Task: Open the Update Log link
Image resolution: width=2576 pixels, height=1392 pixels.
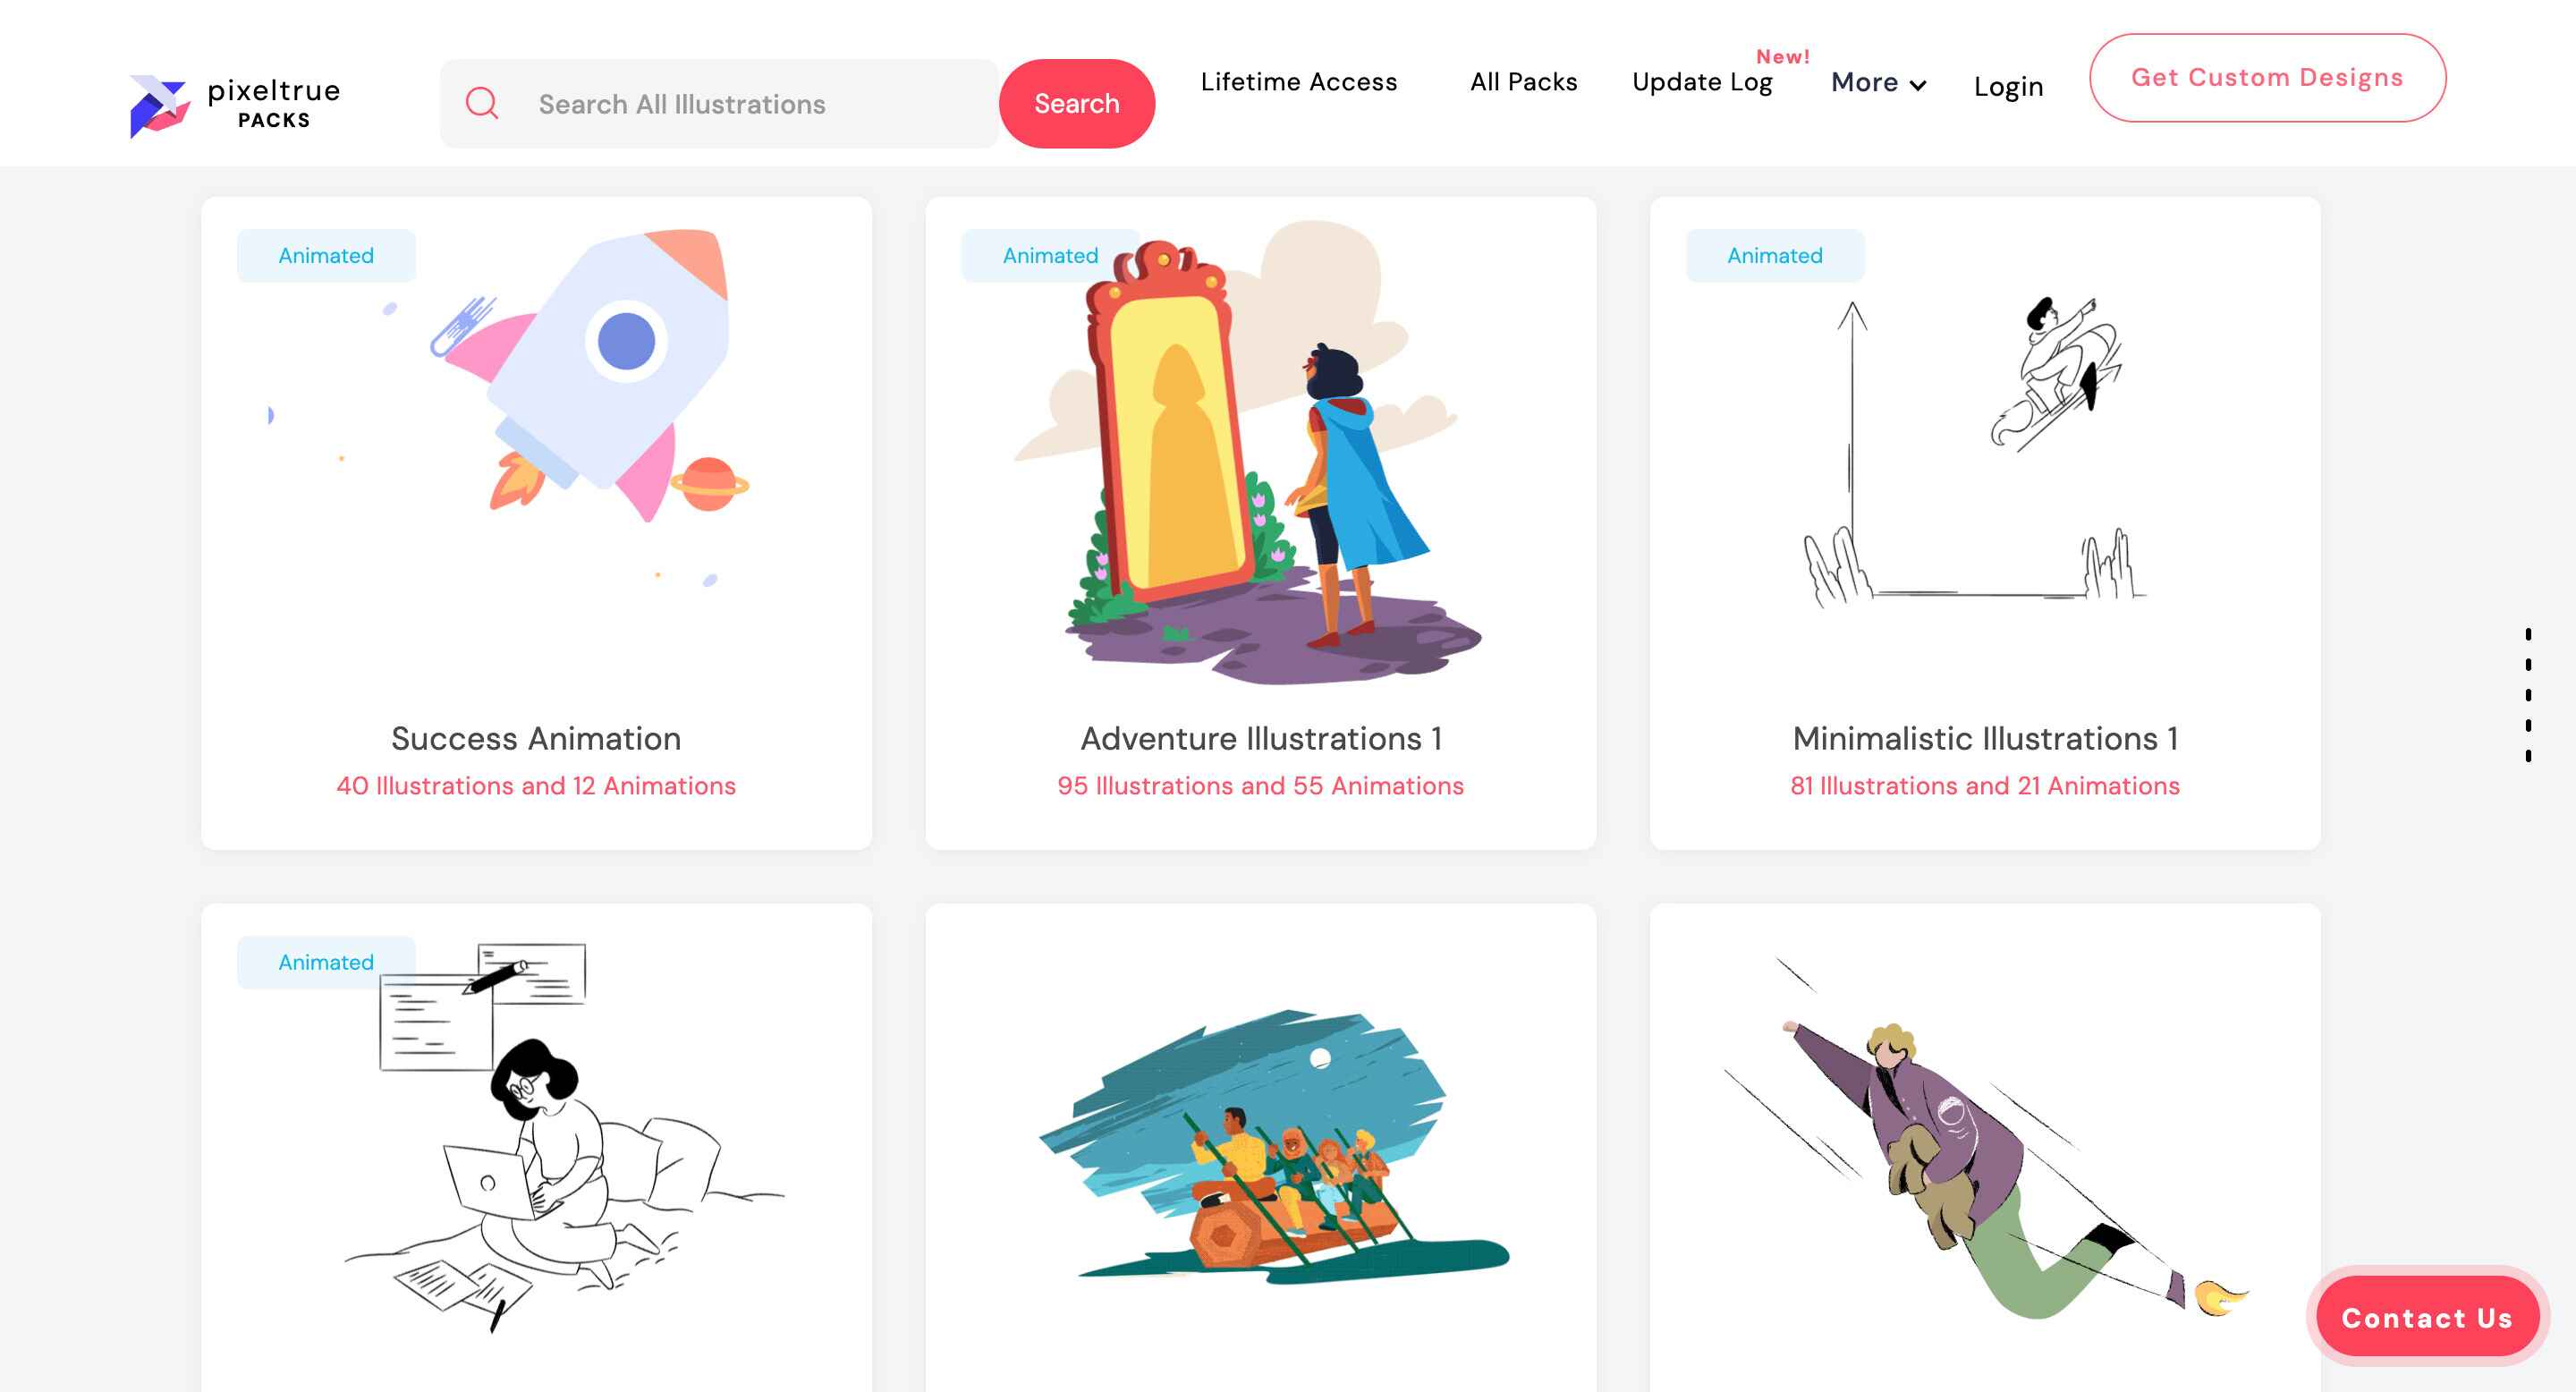Action: point(1702,82)
